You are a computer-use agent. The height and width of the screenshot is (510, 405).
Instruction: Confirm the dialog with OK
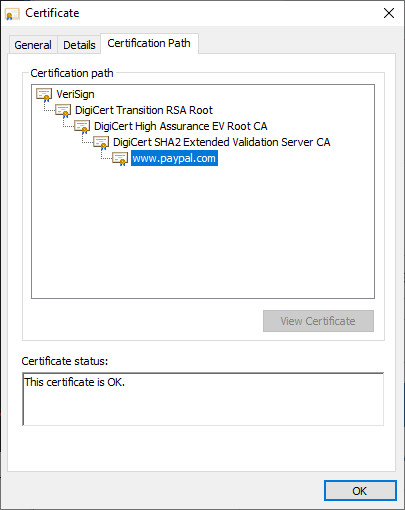tap(360, 491)
